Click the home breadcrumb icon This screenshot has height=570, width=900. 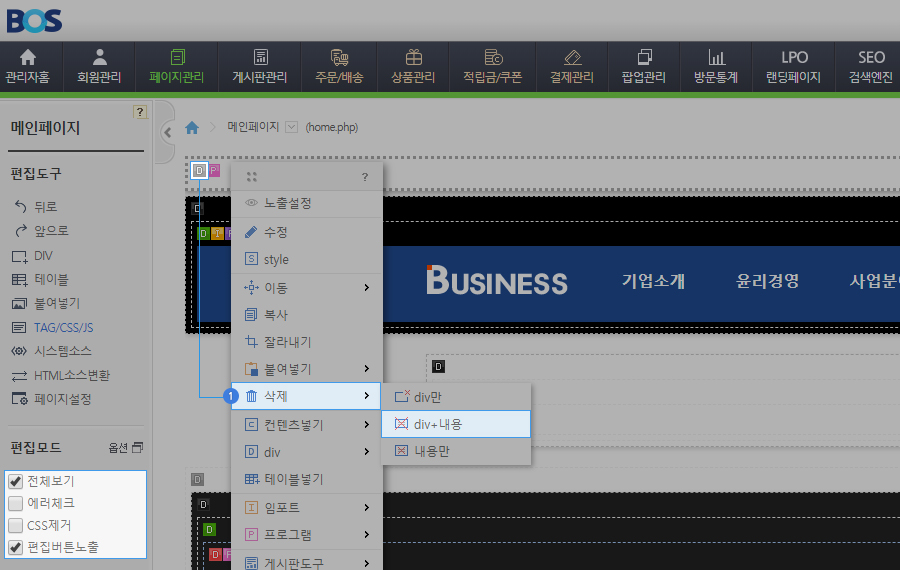coord(192,127)
